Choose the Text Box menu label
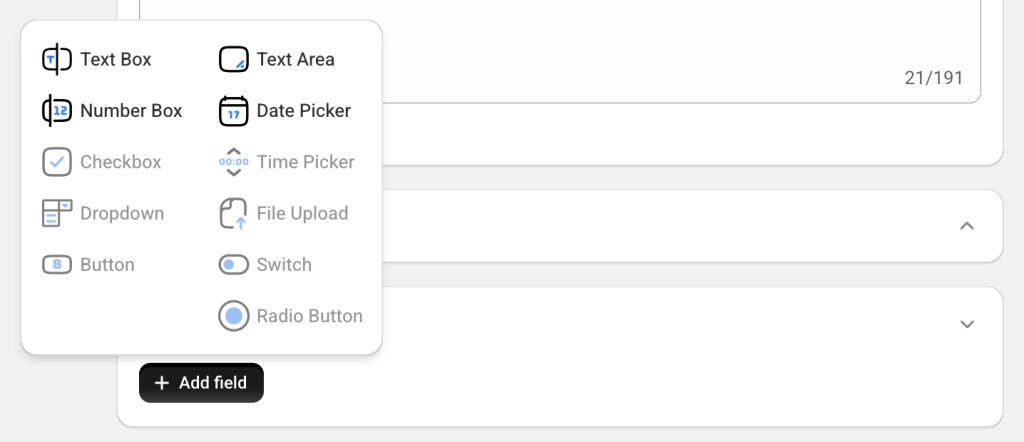 [x=116, y=59]
